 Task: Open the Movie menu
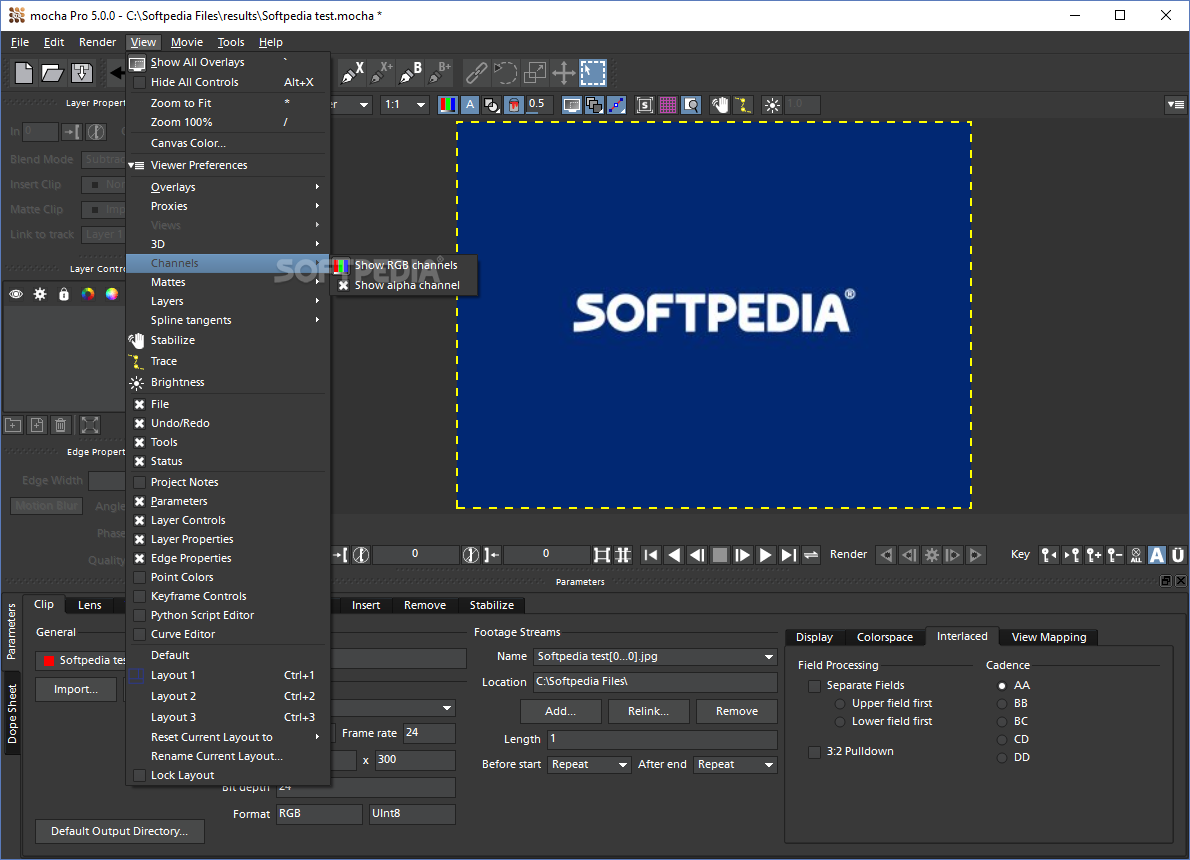tap(187, 43)
